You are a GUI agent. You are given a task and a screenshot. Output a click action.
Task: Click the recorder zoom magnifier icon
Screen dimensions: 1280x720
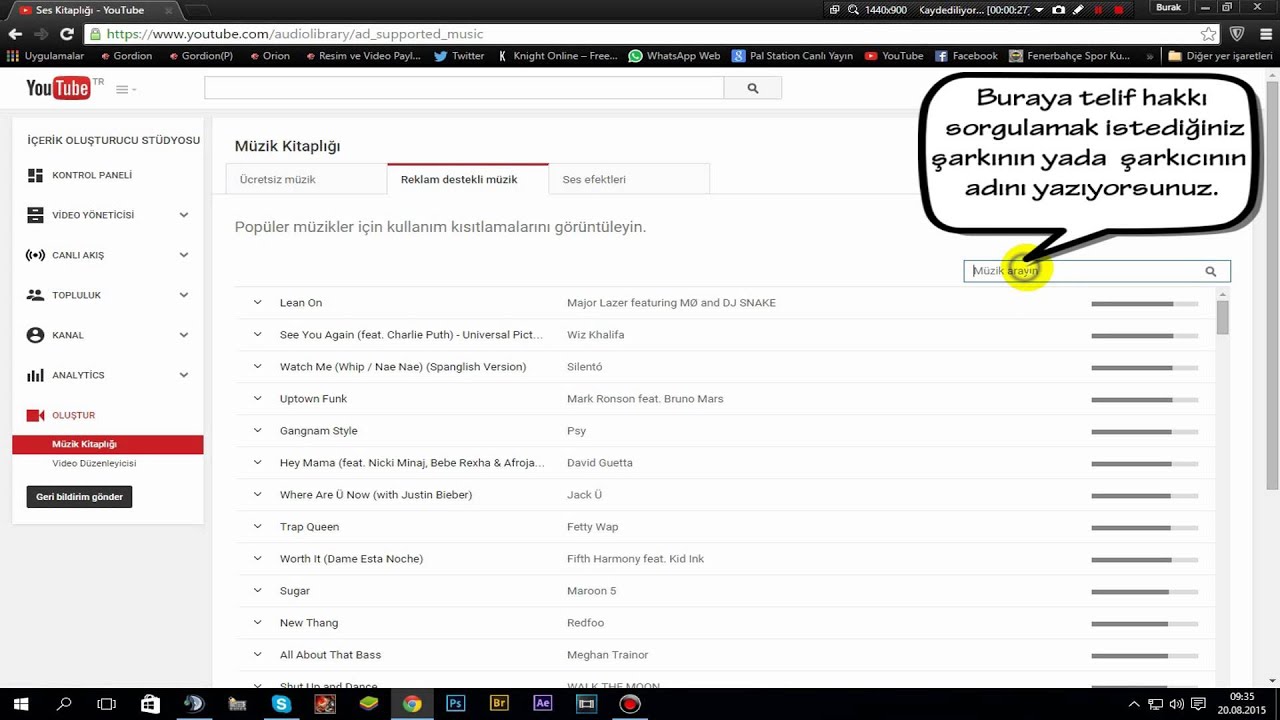853,9
